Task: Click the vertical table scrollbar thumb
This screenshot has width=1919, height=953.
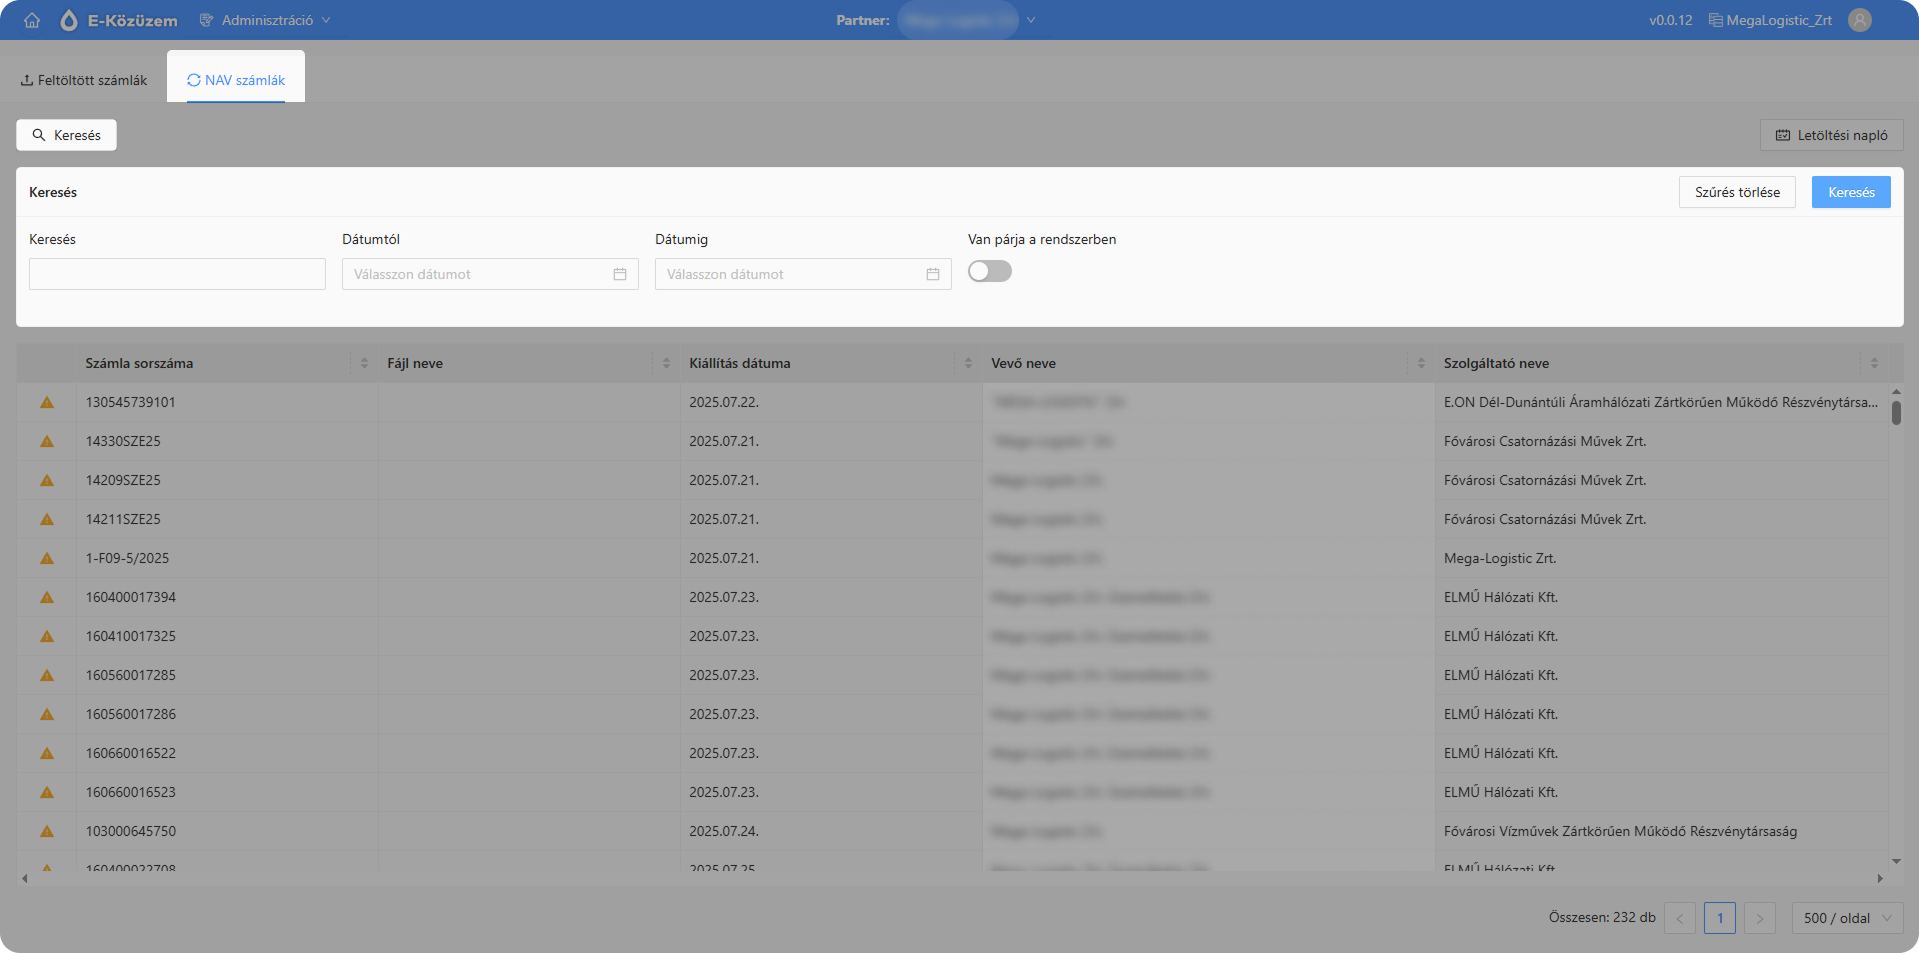Action: tap(1896, 413)
